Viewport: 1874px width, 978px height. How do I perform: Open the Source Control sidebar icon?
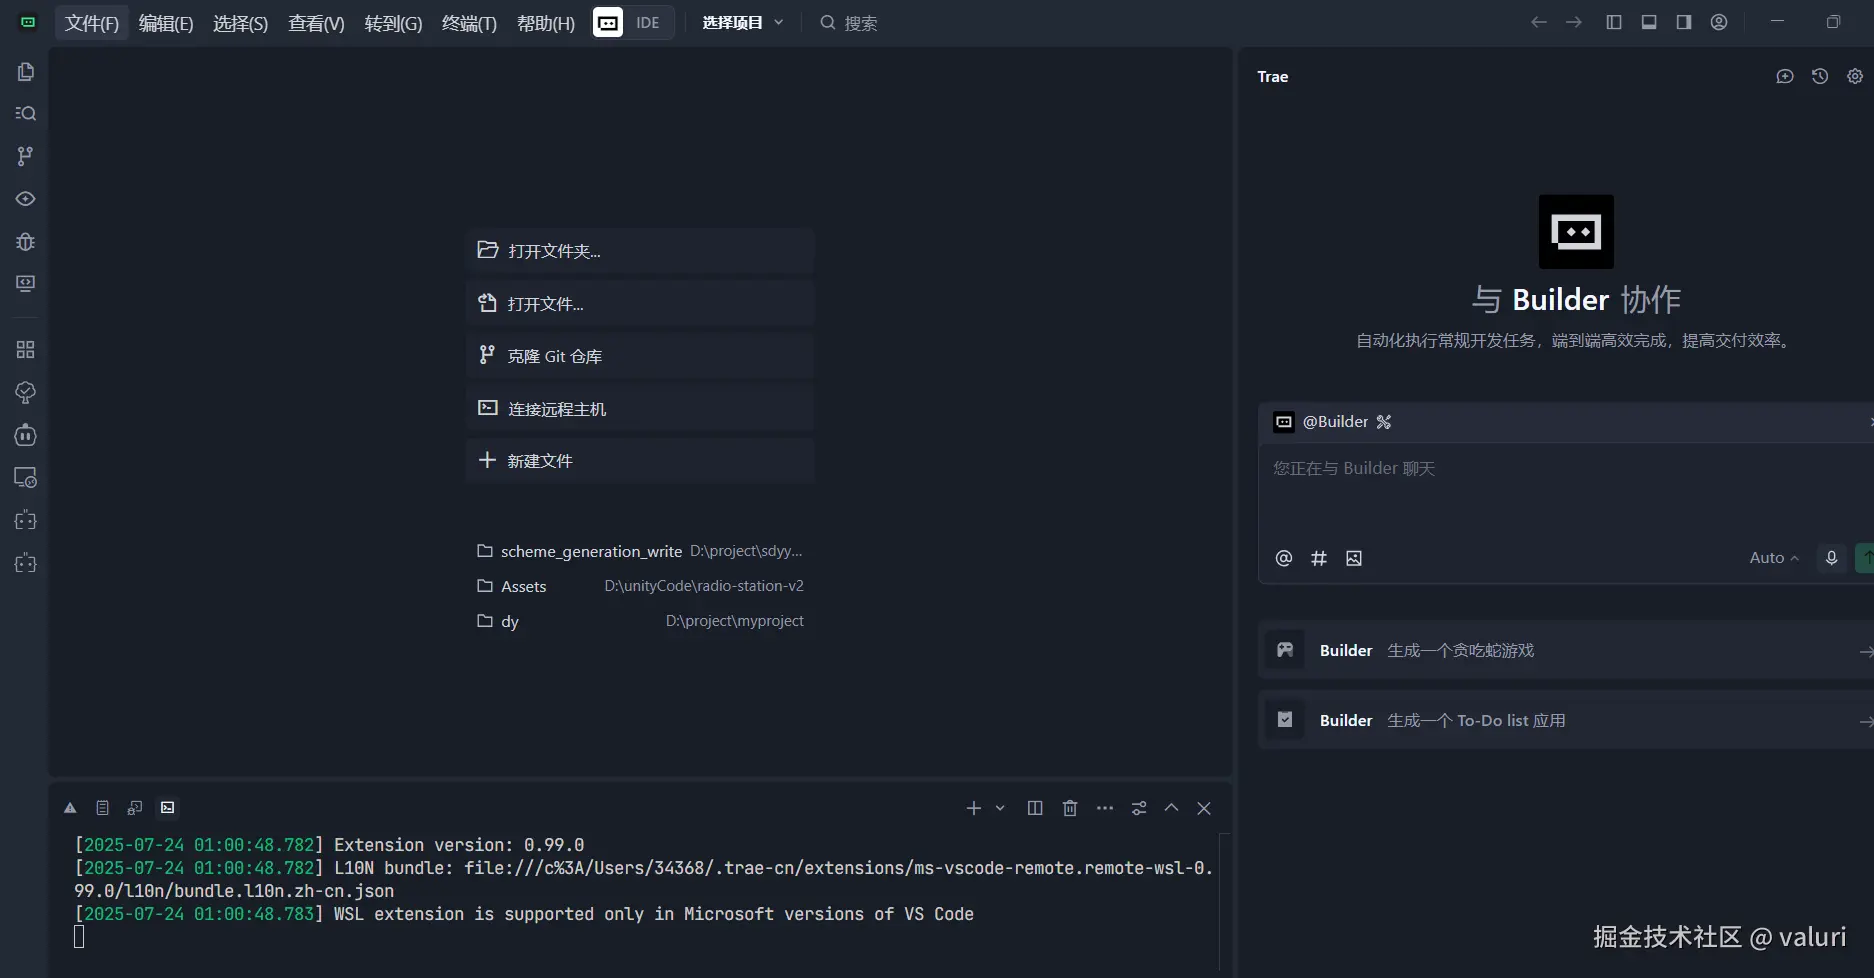(25, 156)
